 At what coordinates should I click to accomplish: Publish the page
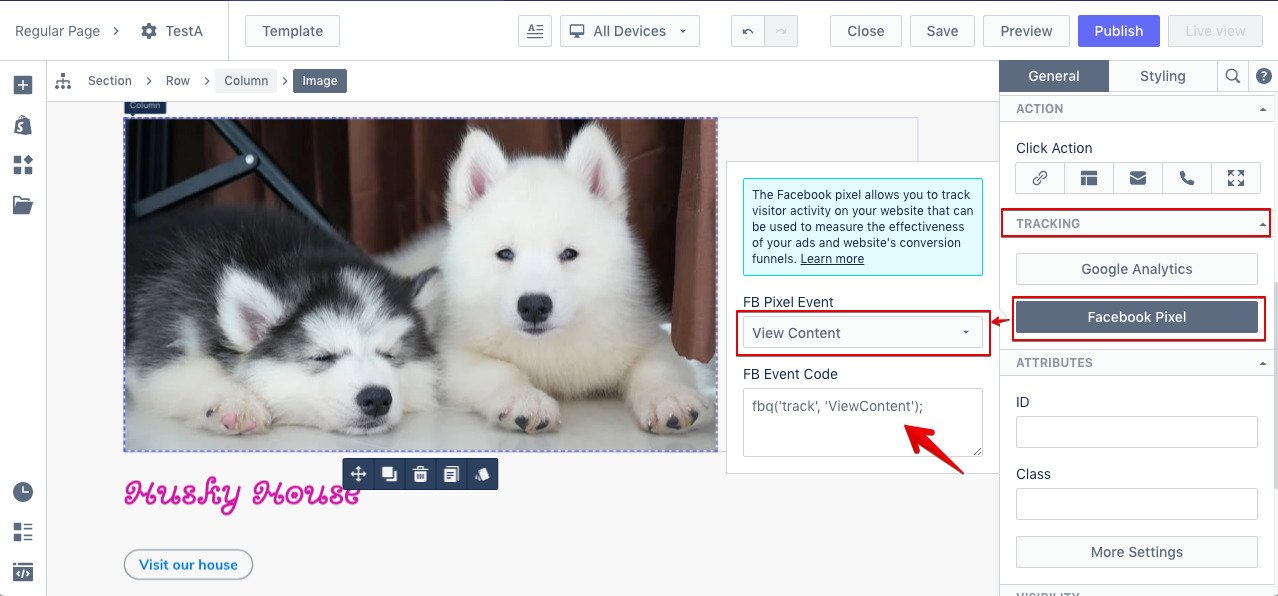click(1119, 31)
